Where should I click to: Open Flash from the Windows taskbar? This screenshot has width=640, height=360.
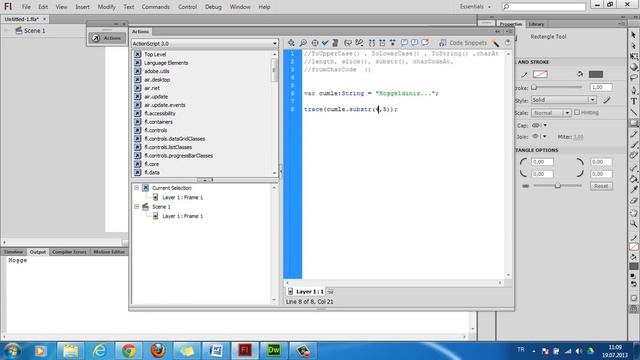point(244,350)
